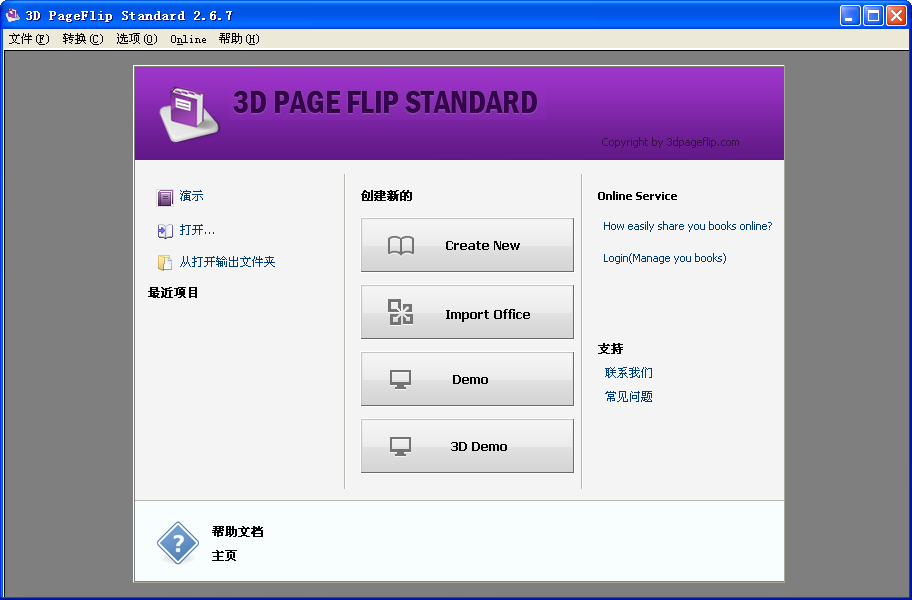Click the open-book icon beside 打开...

[165, 231]
